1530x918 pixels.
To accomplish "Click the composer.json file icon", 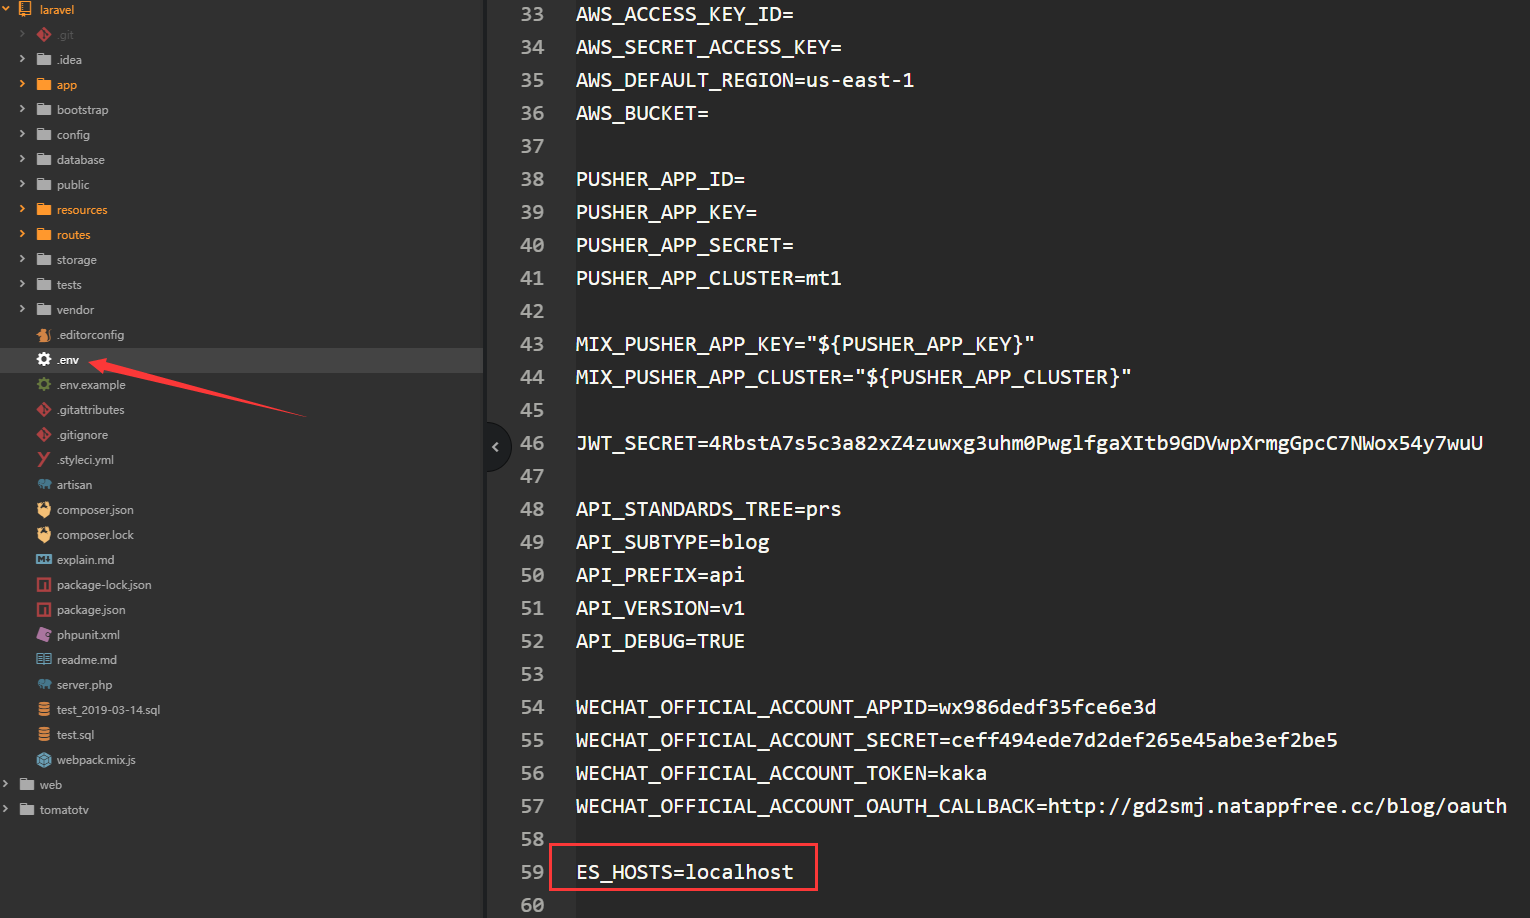I will 44,510.
